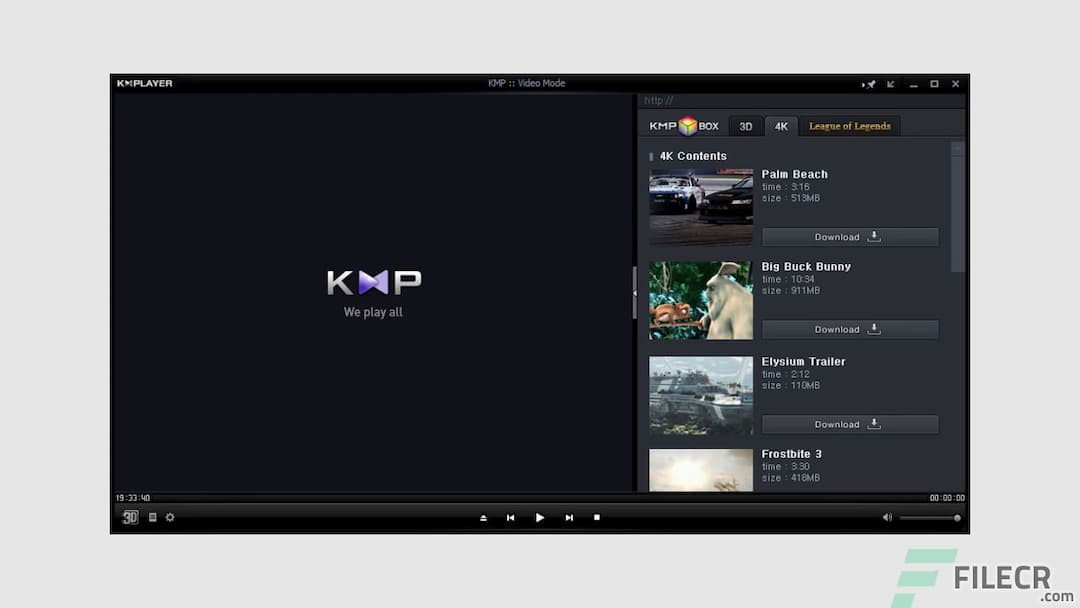Viewport: 1080px width, 608px height.
Task: Open the playlist panel icon
Action: click(152, 517)
